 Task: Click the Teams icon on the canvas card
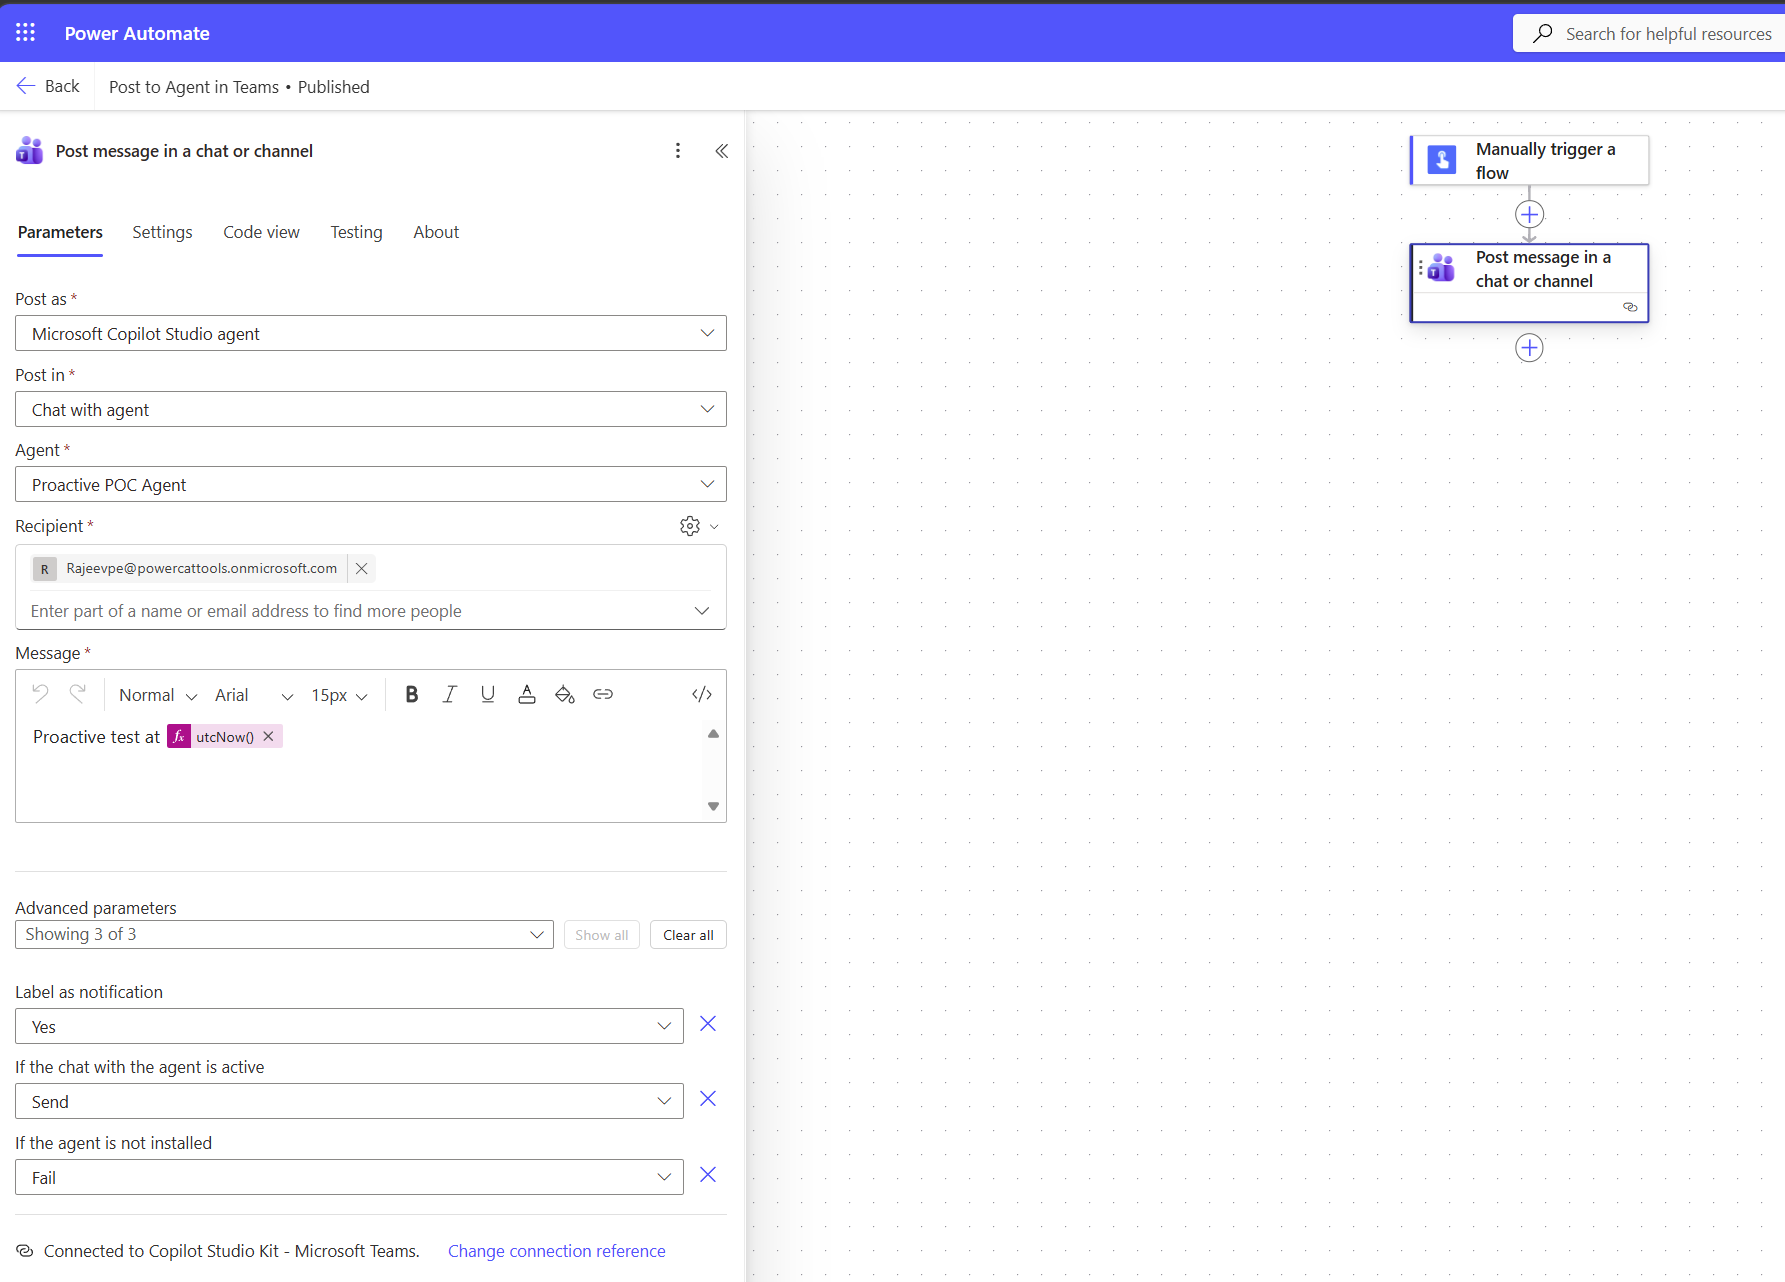[1441, 267]
